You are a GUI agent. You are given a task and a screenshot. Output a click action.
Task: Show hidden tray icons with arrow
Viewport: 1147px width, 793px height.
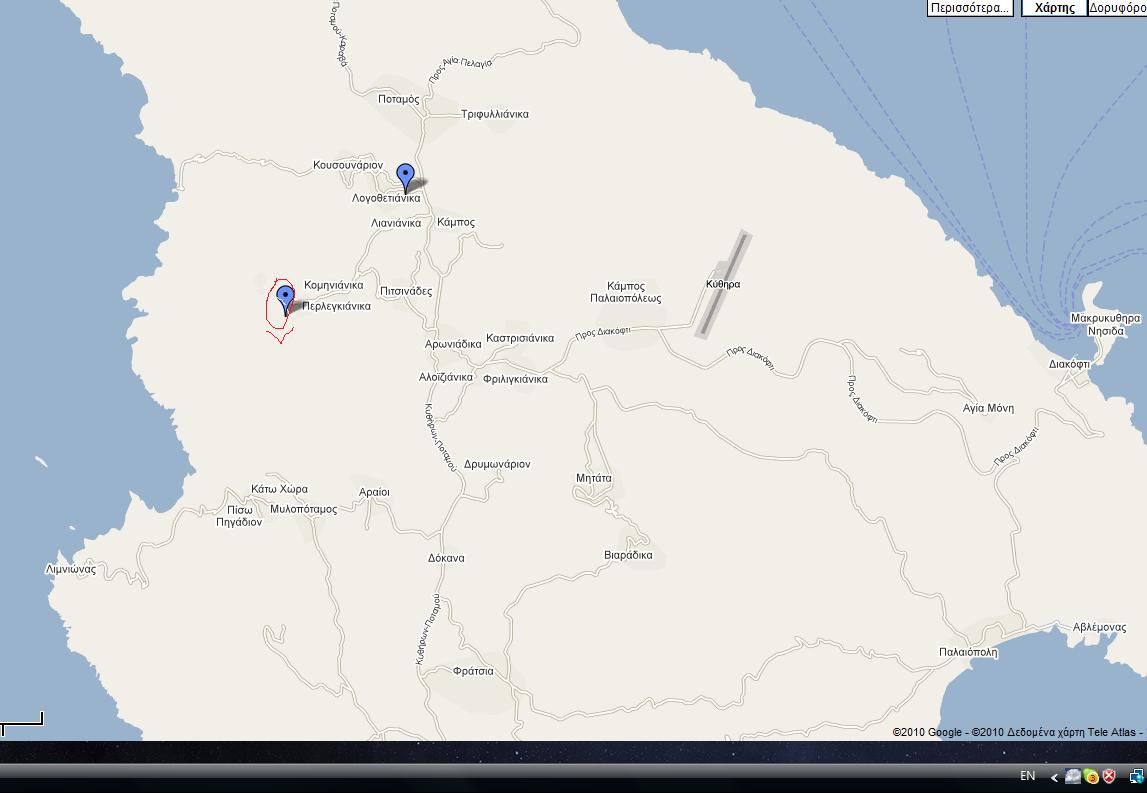click(1053, 777)
